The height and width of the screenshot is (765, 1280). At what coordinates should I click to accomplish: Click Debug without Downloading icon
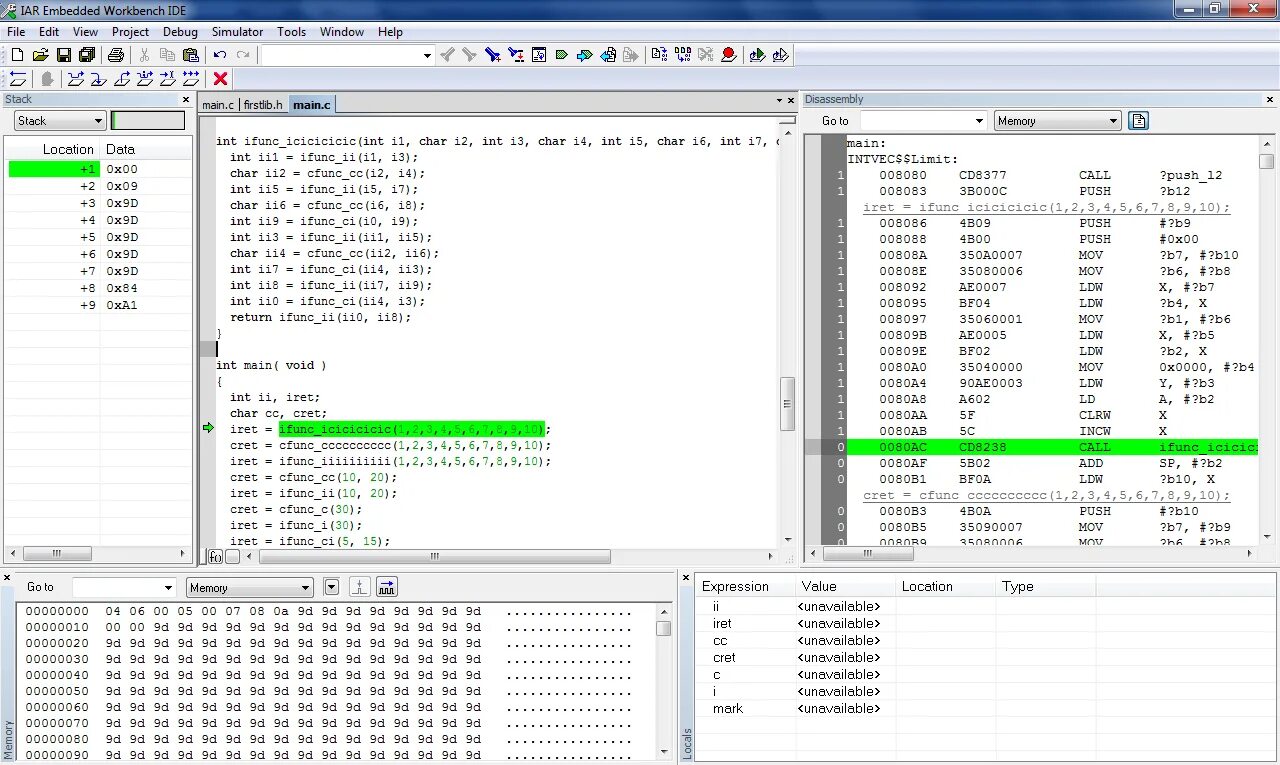780,55
